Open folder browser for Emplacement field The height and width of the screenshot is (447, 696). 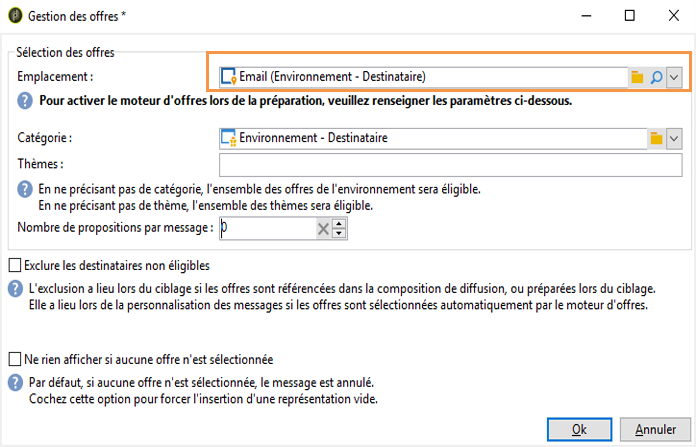click(x=637, y=77)
